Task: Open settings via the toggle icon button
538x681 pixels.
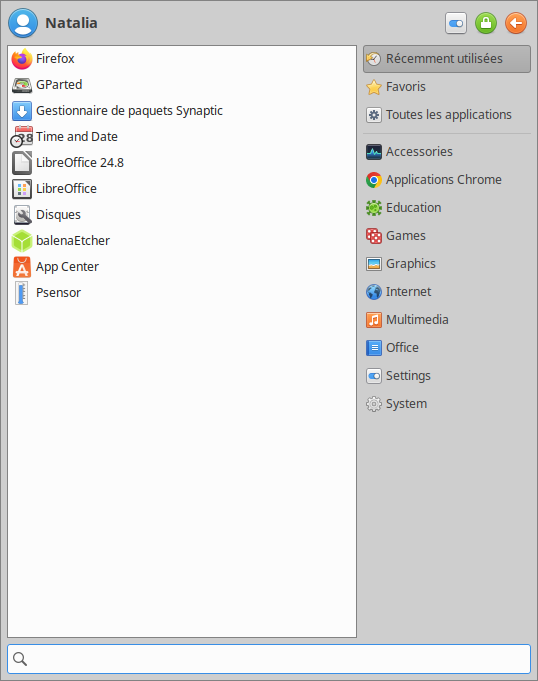Action: 456,23
